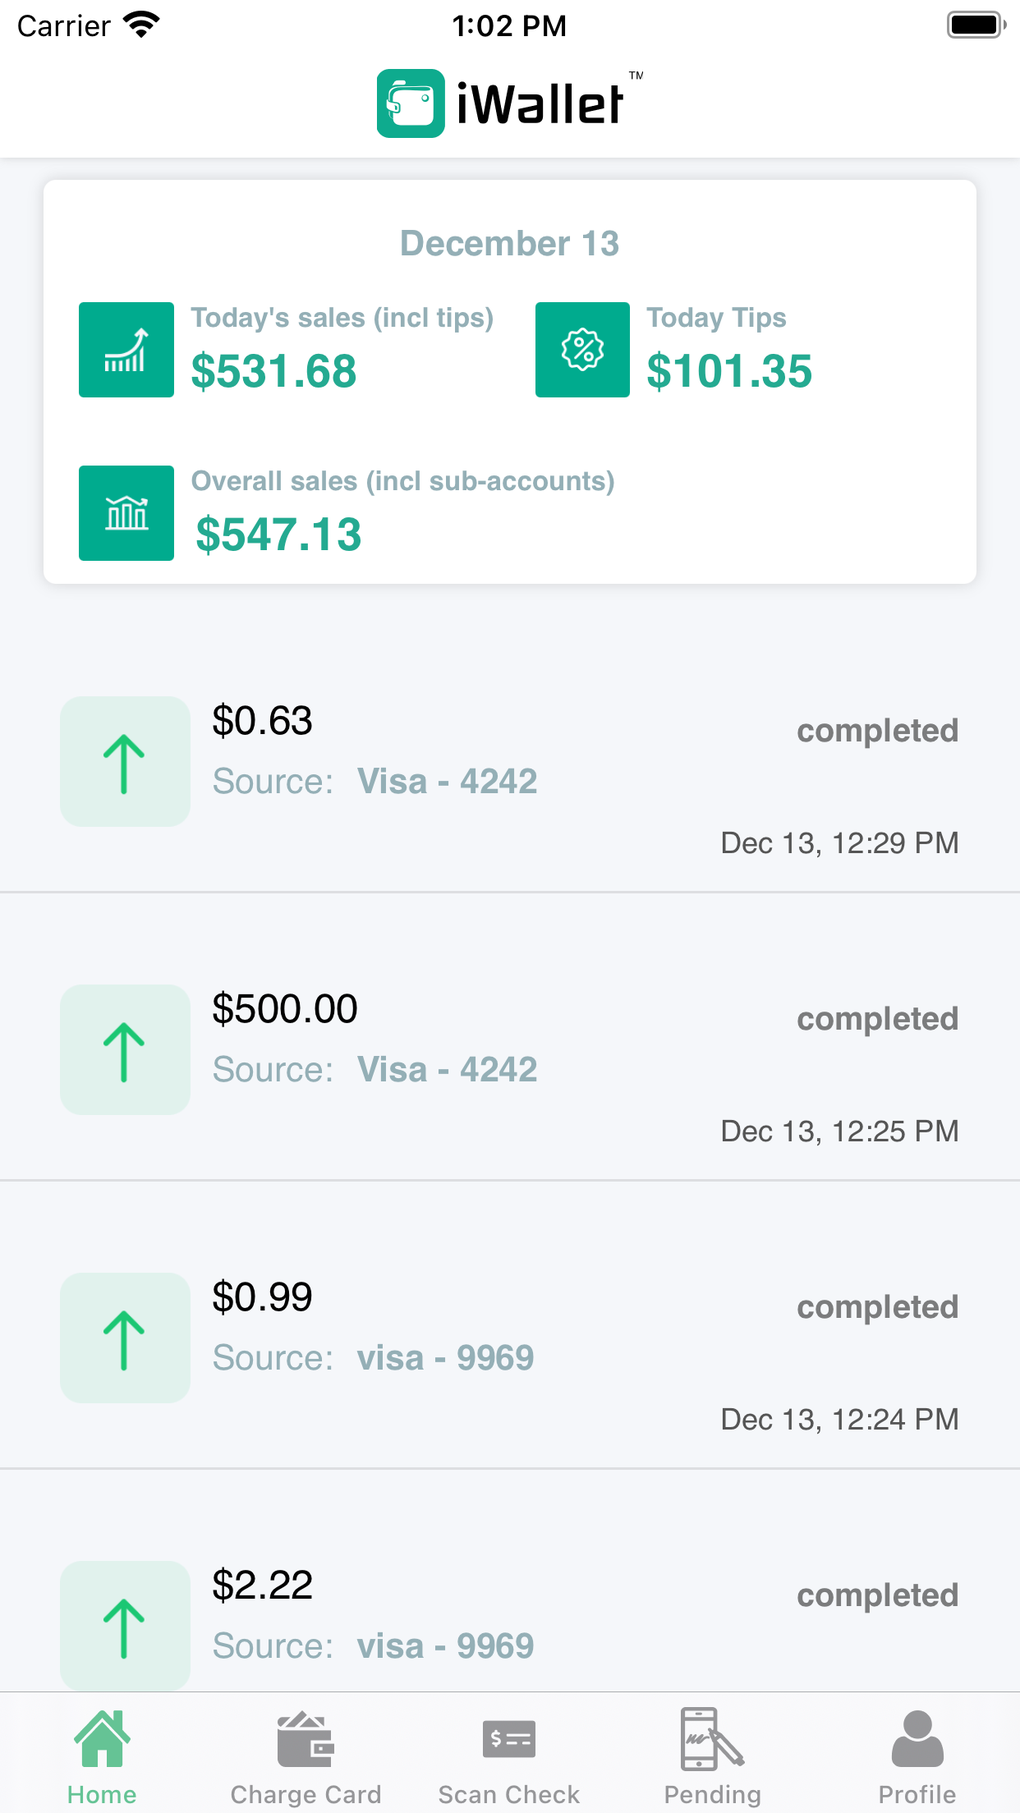Image resolution: width=1020 pixels, height=1813 pixels.
Task: Open the Pending tab
Action: click(x=713, y=1756)
